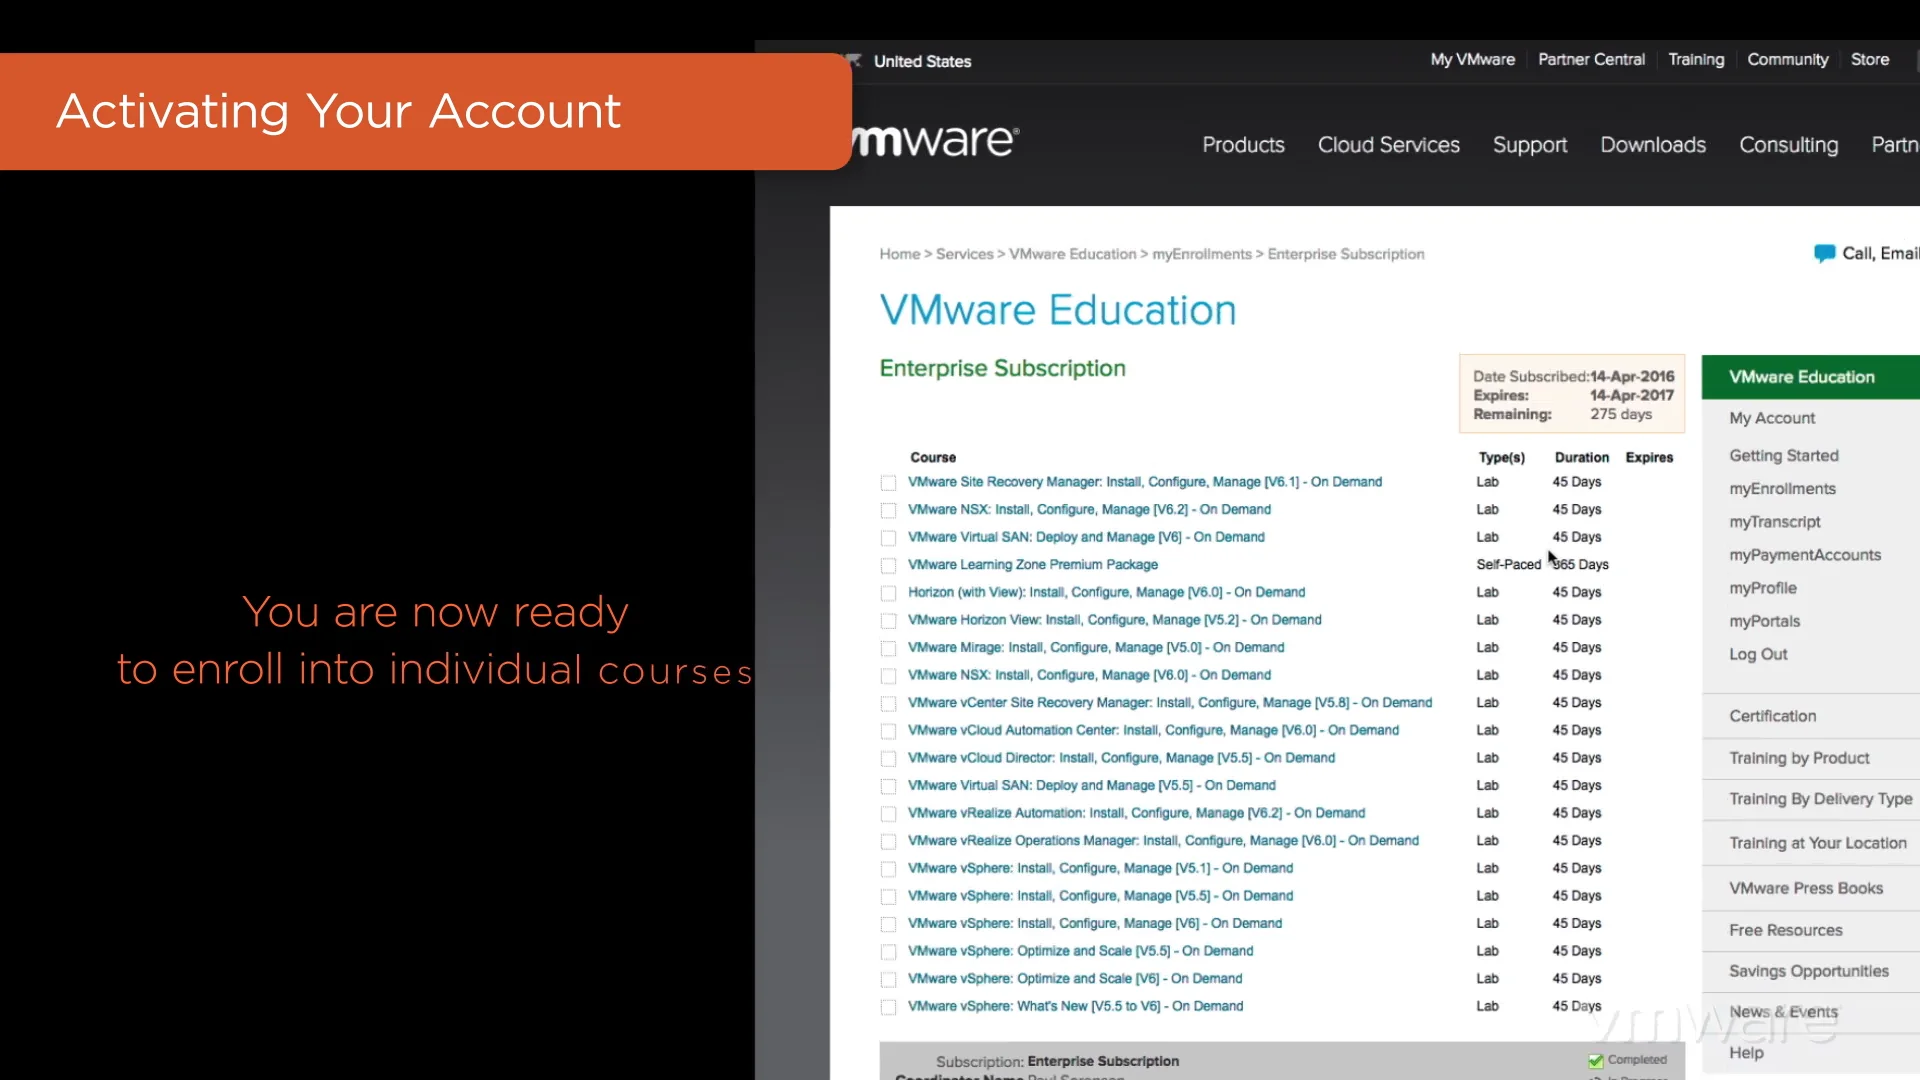The height and width of the screenshot is (1080, 1920).
Task: Click the VMware logo
Action: click(x=935, y=141)
